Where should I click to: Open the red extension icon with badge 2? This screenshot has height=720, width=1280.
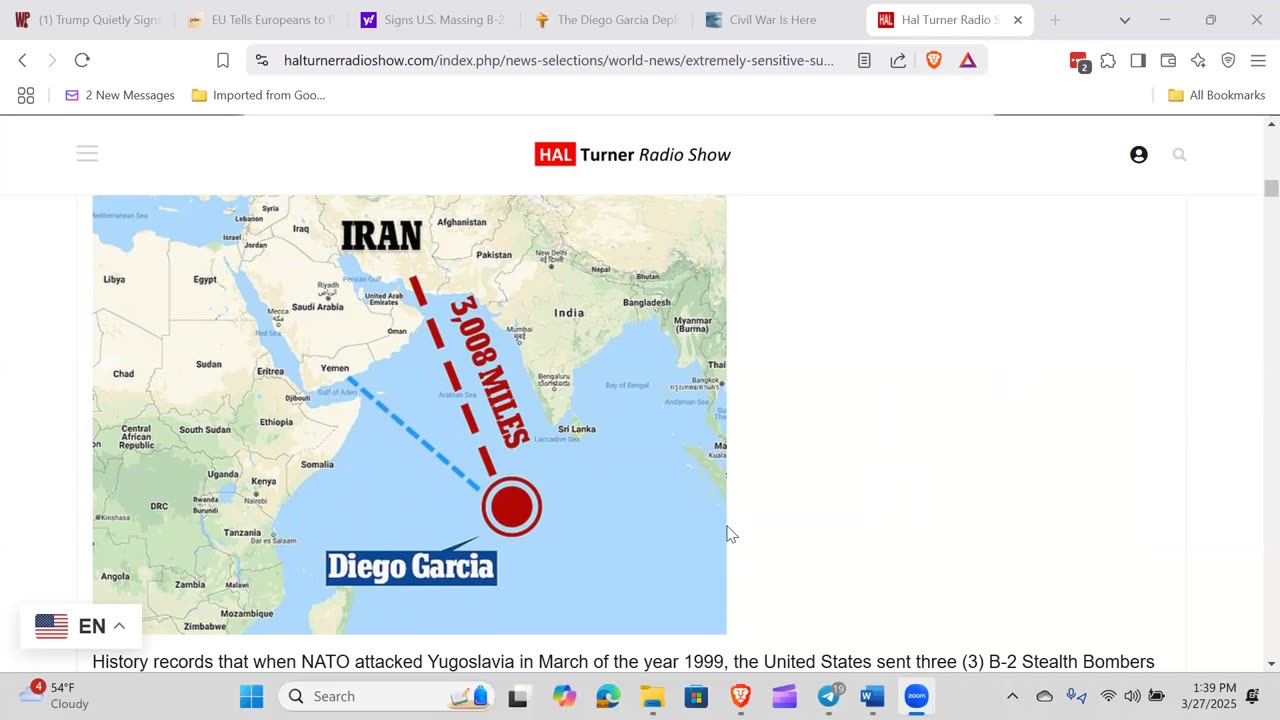tap(1078, 61)
